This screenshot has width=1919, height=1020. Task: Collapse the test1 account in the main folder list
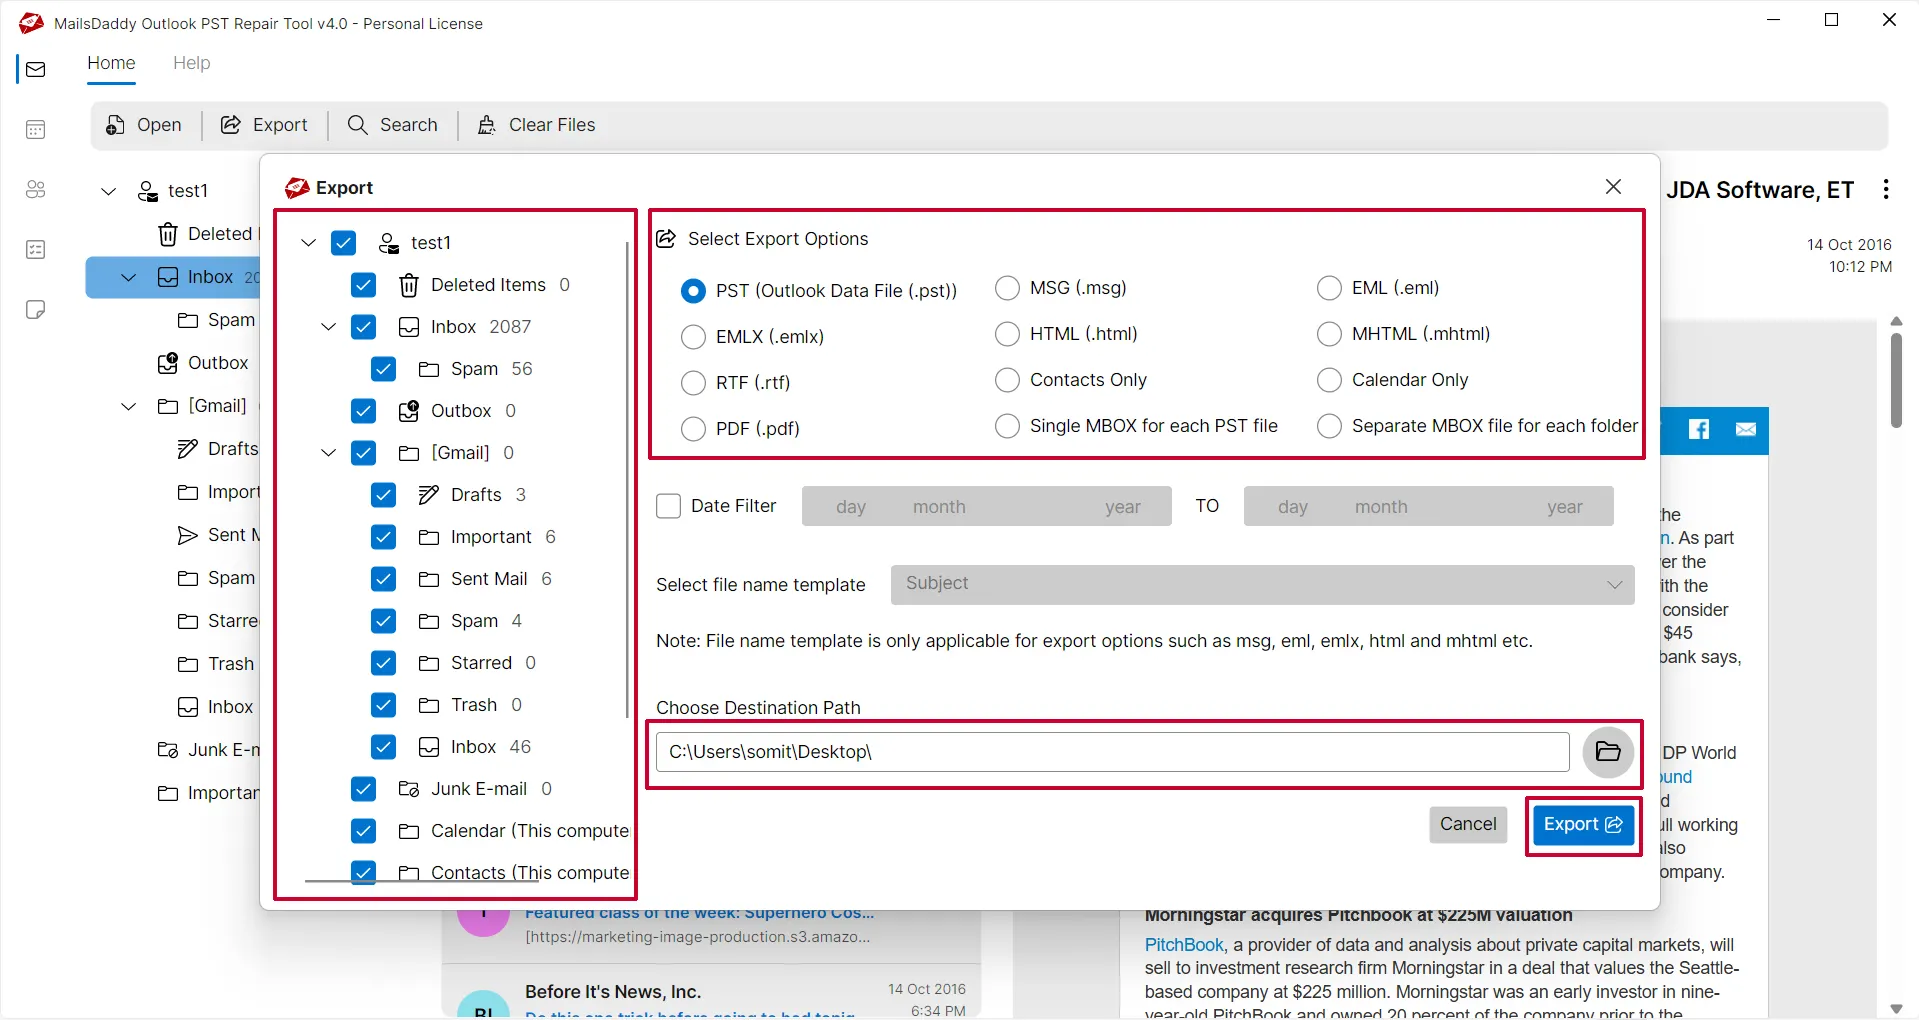coord(109,191)
